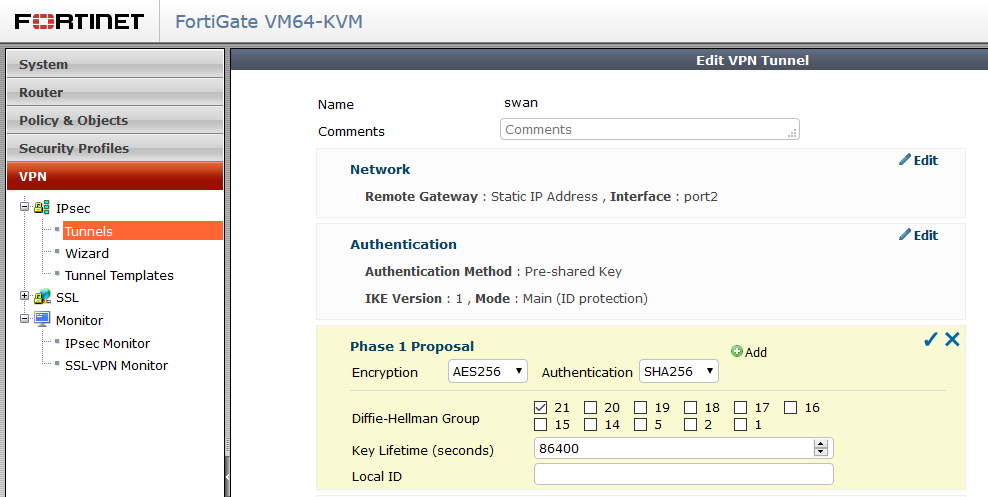Click the pencil Edit icon for Authentication
Viewport: 988px width, 497px height.
point(905,235)
